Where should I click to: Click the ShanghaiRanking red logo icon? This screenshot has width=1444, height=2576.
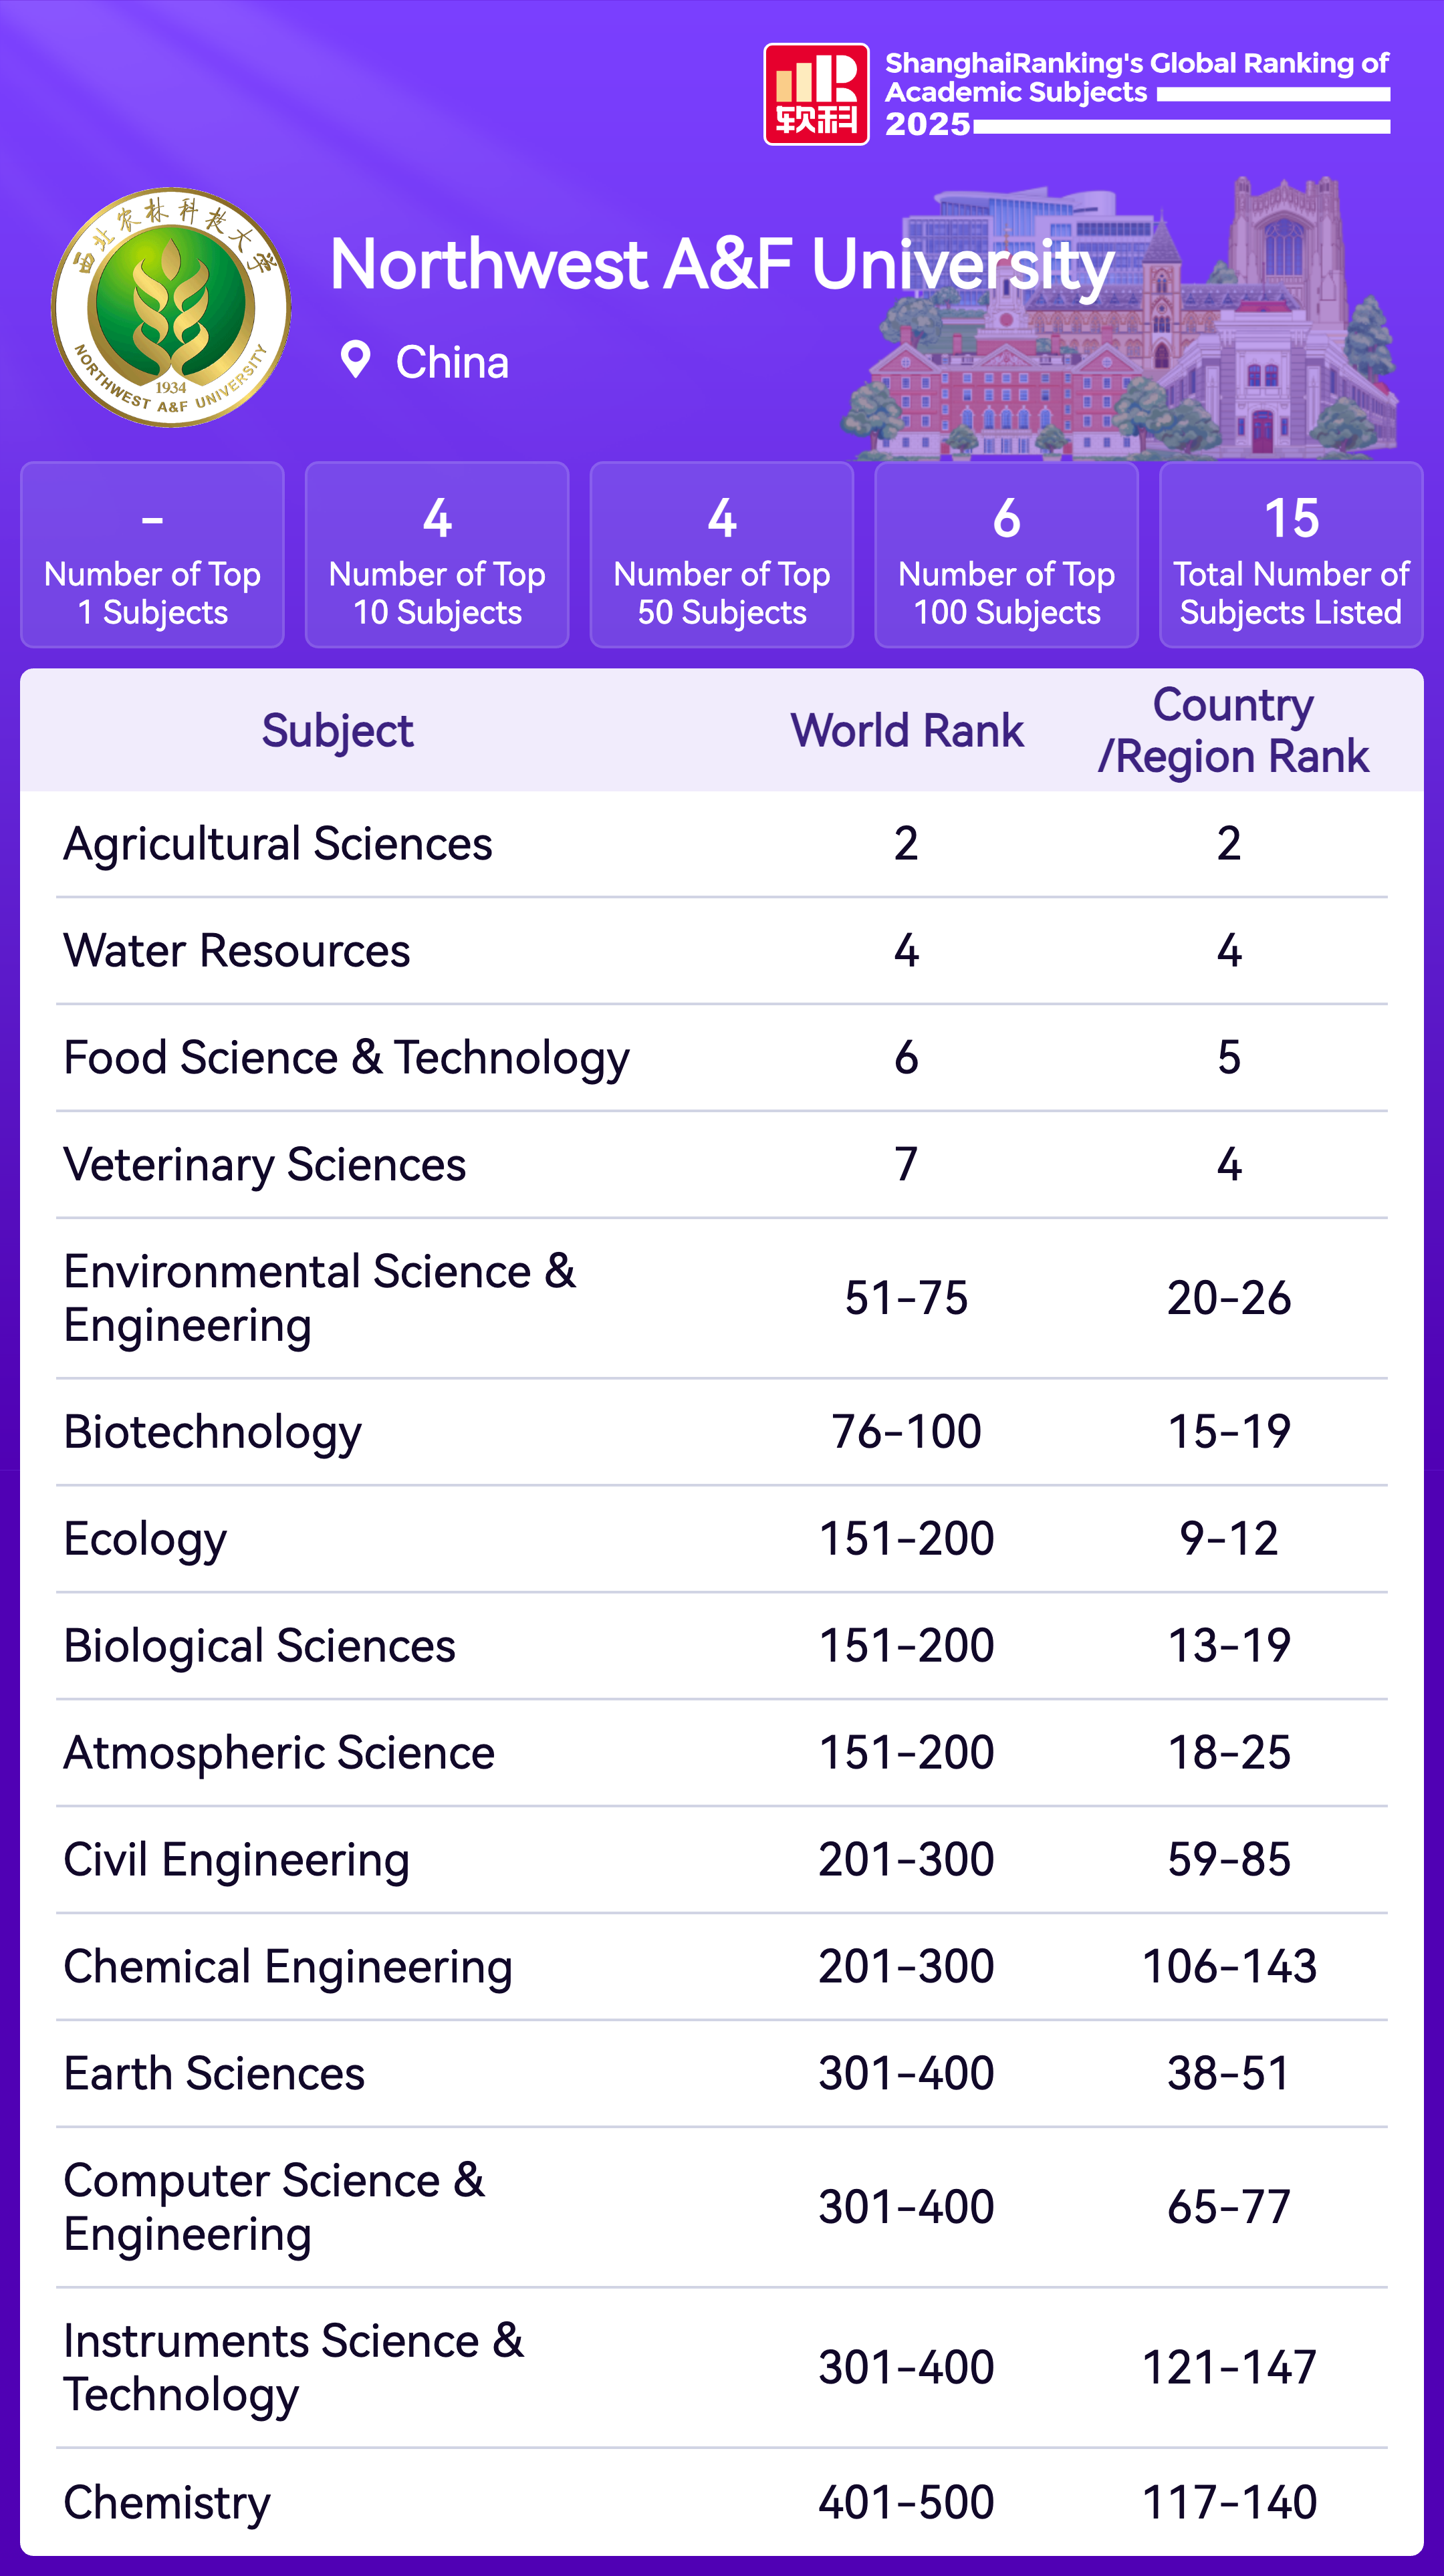816,94
